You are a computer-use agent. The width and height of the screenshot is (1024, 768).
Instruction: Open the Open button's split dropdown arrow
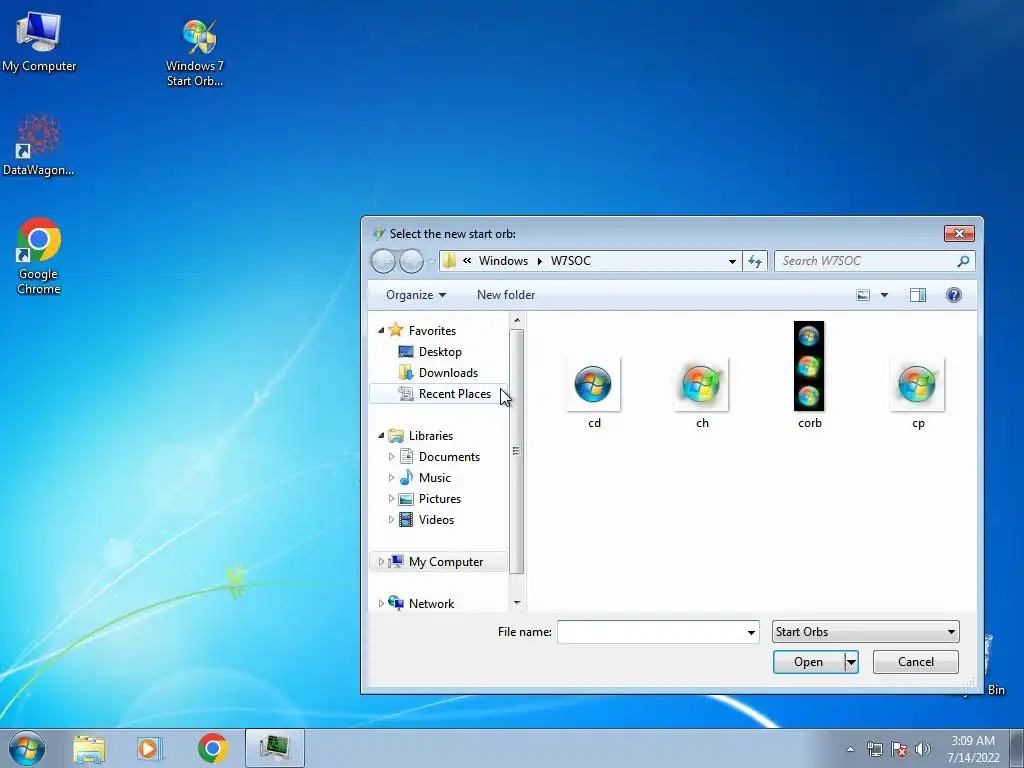pos(851,662)
